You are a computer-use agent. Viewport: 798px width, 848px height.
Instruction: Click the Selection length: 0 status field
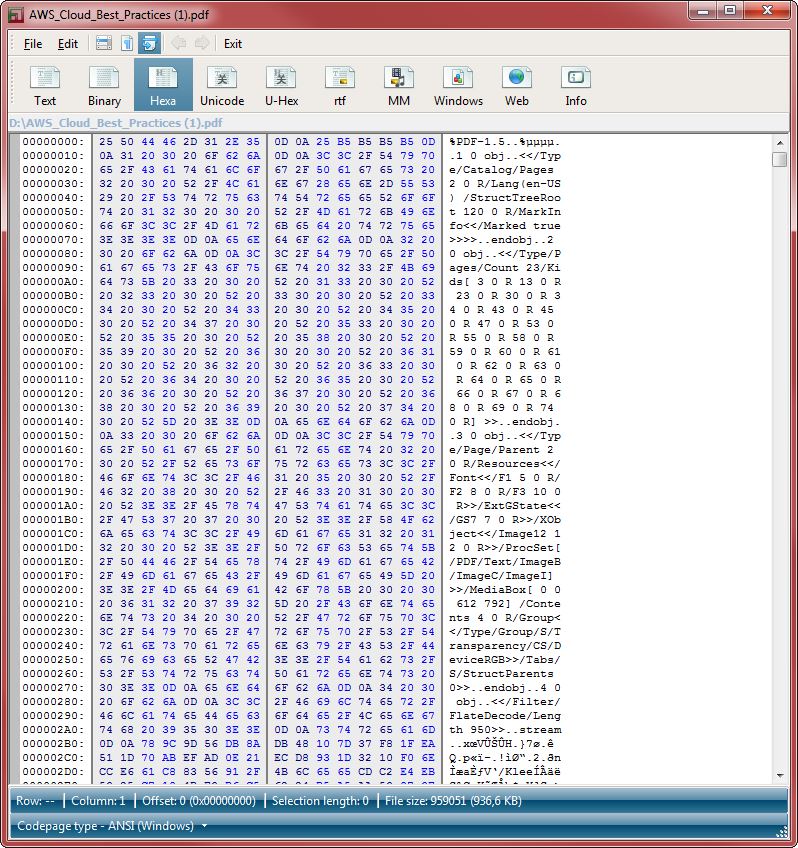tap(320, 801)
